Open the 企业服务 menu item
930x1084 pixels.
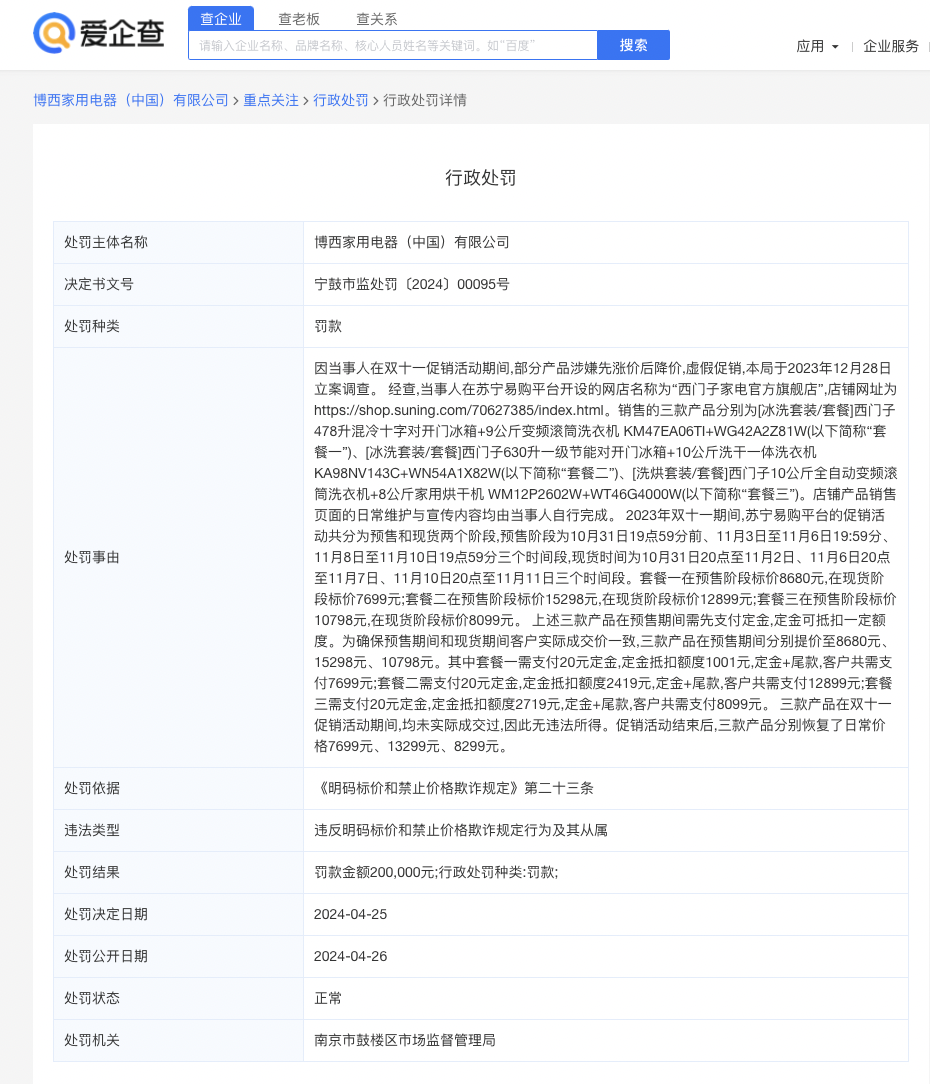tap(891, 46)
